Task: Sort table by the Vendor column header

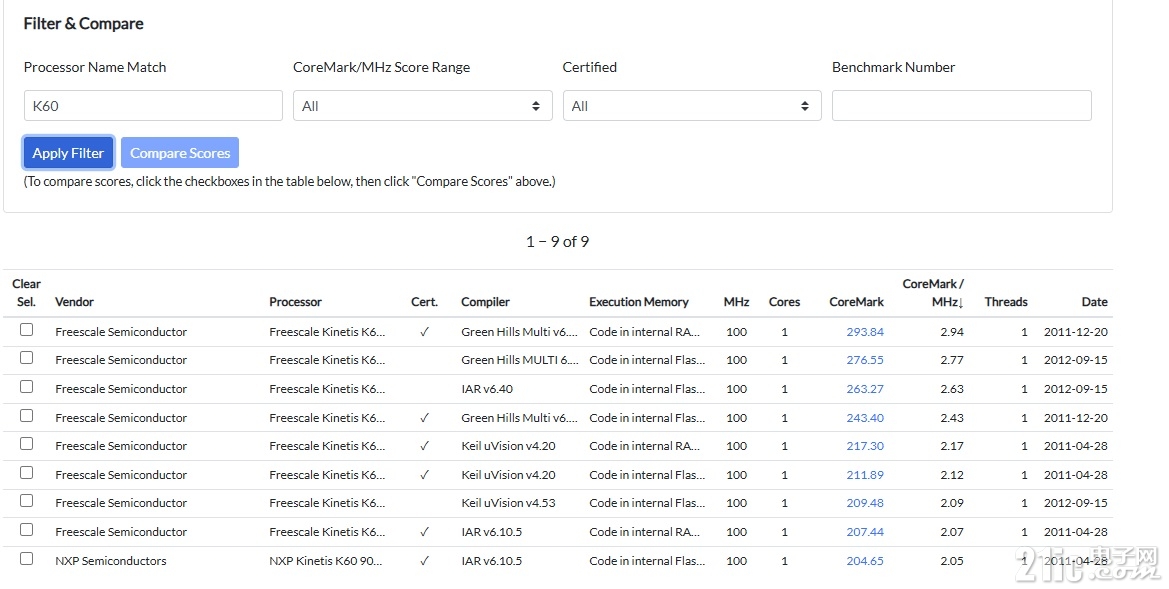Action: tap(75, 302)
